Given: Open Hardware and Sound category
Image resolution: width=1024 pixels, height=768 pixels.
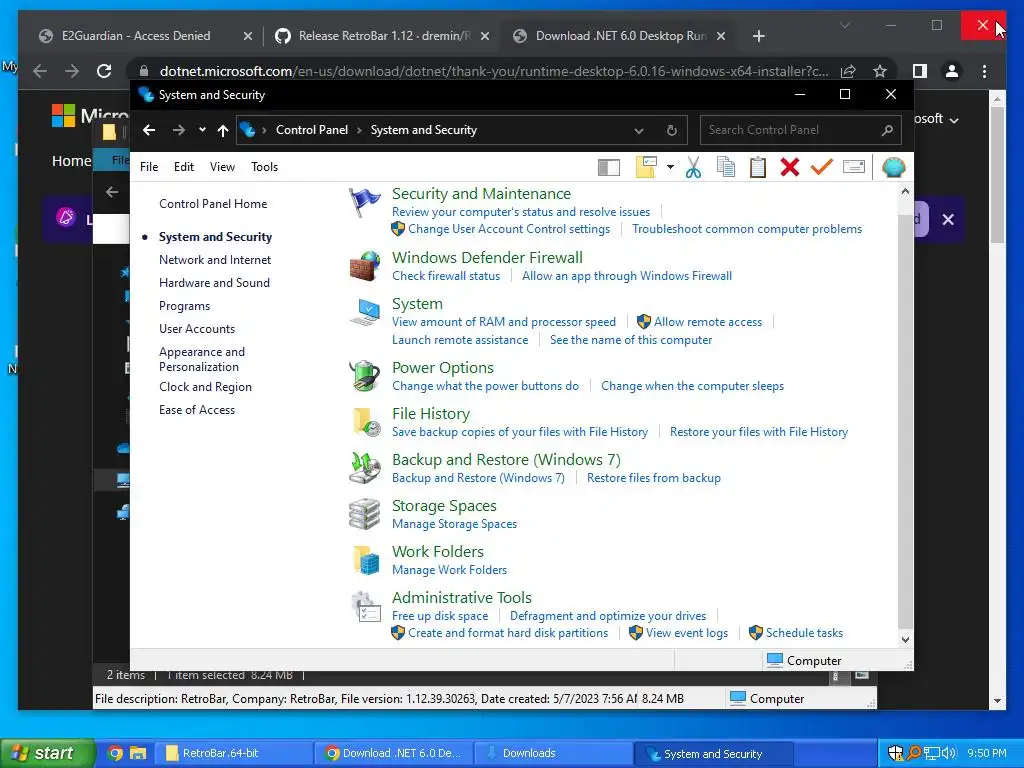Looking at the screenshot, I should [x=214, y=283].
